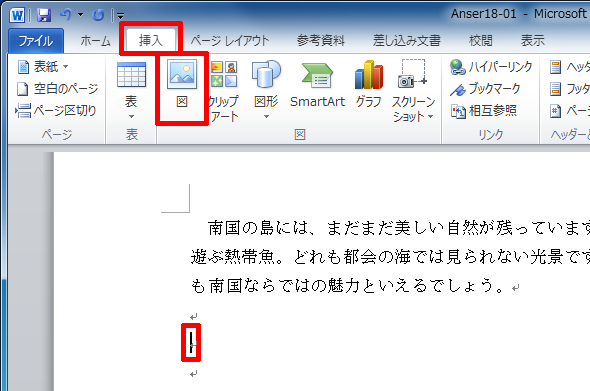Open the フッター footer option
The width and height of the screenshot is (590, 391).
click(569, 89)
